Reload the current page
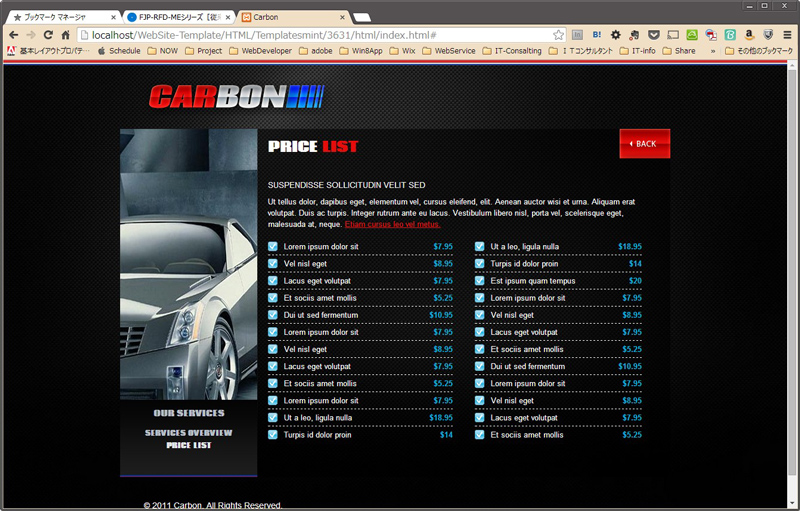The image size is (800, 511). coord(48,35)
